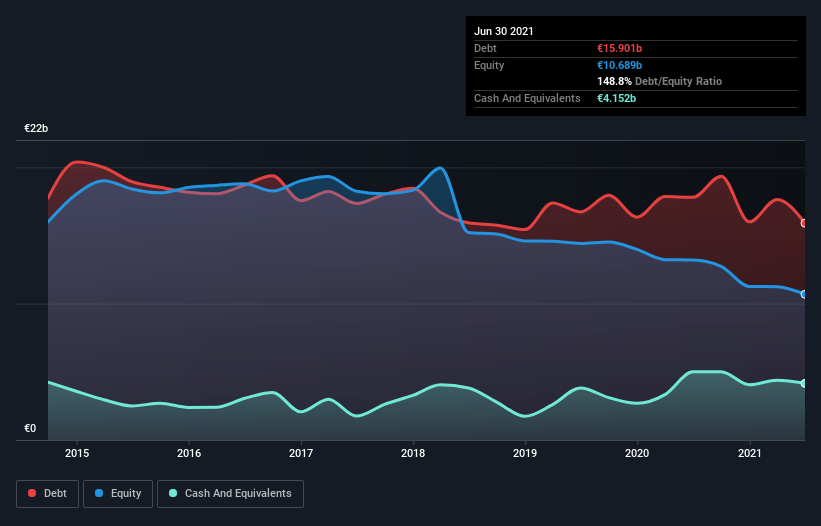
Task: Click the Jun 30 2021 tooltip date
Action: coord(504,31)
